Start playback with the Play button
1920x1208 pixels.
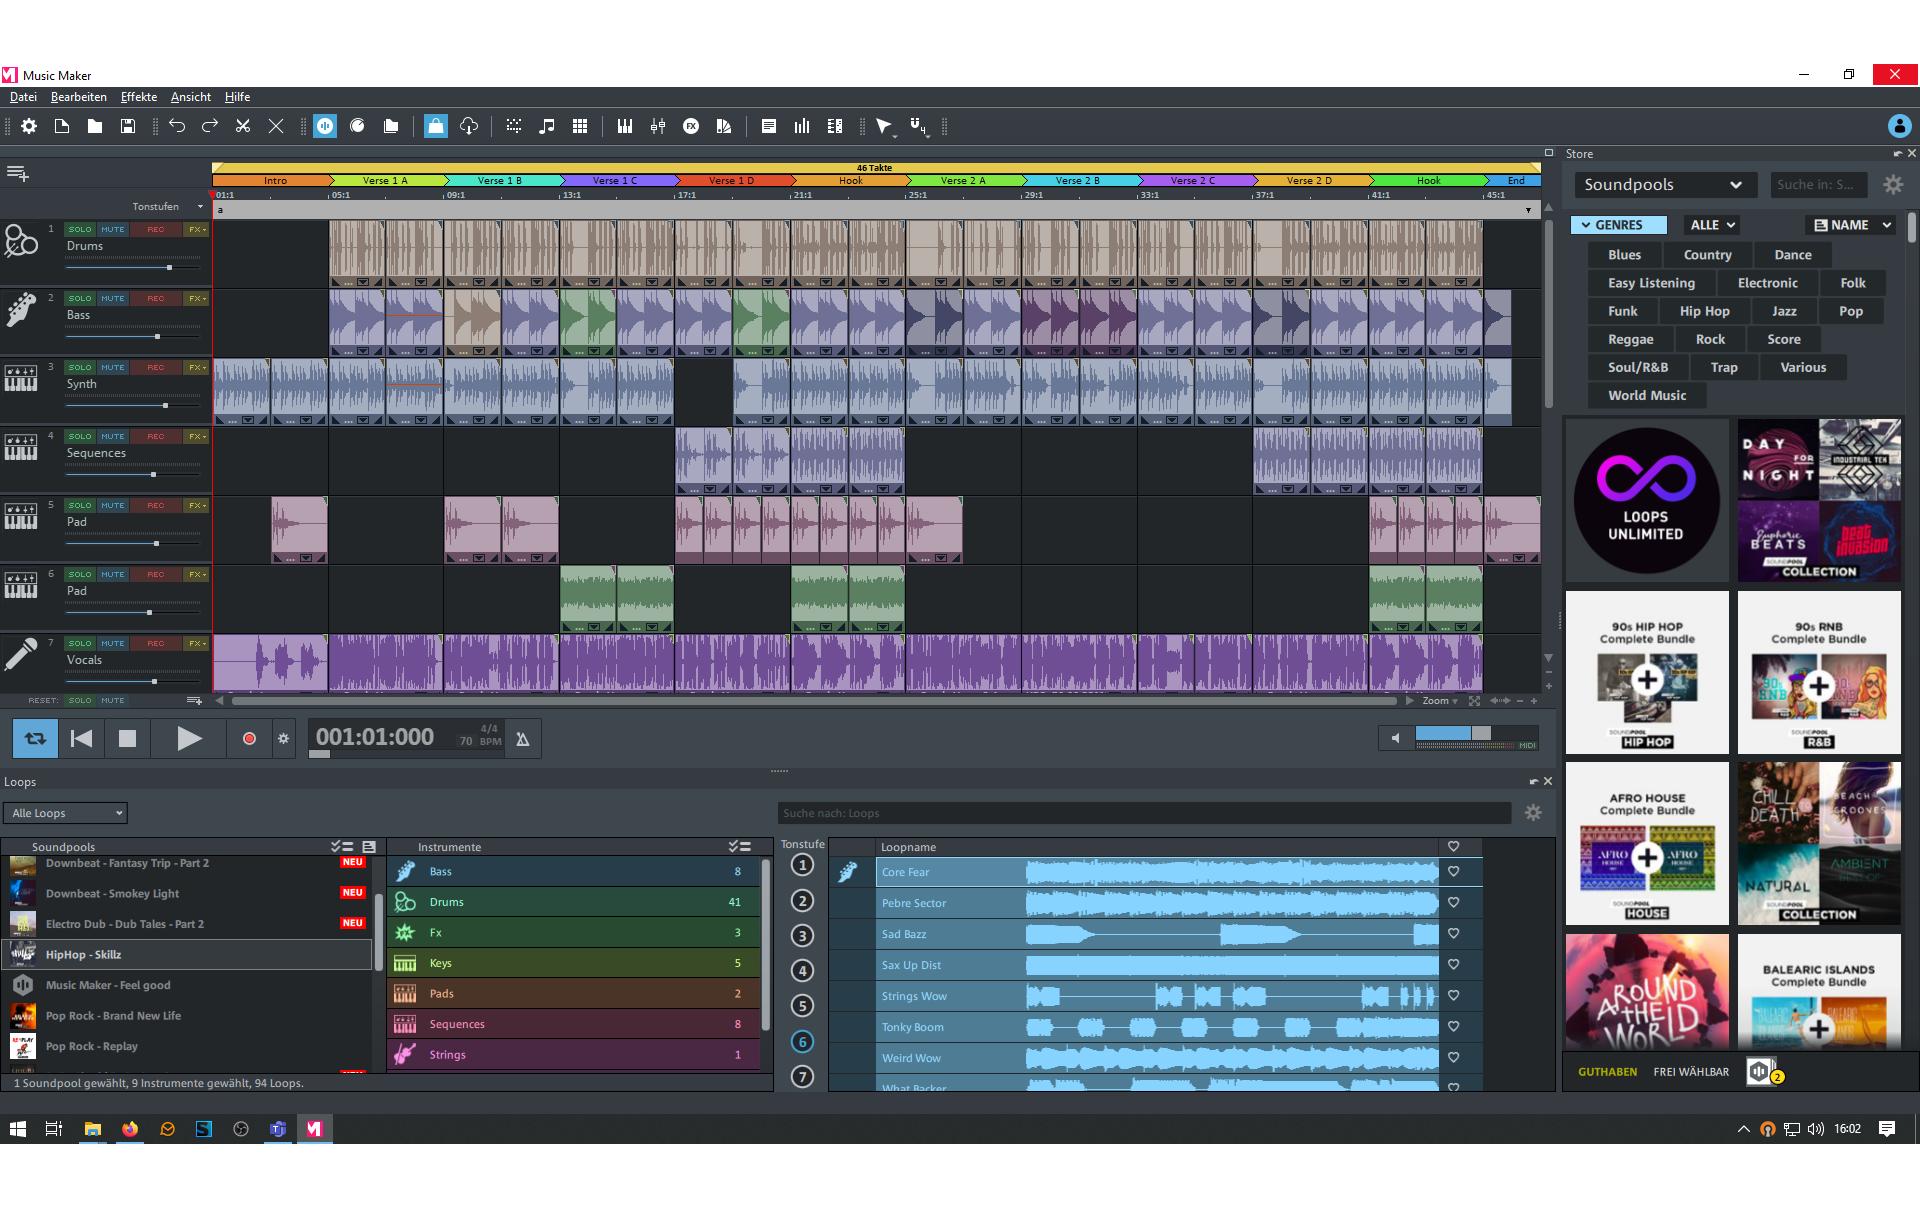189,739
